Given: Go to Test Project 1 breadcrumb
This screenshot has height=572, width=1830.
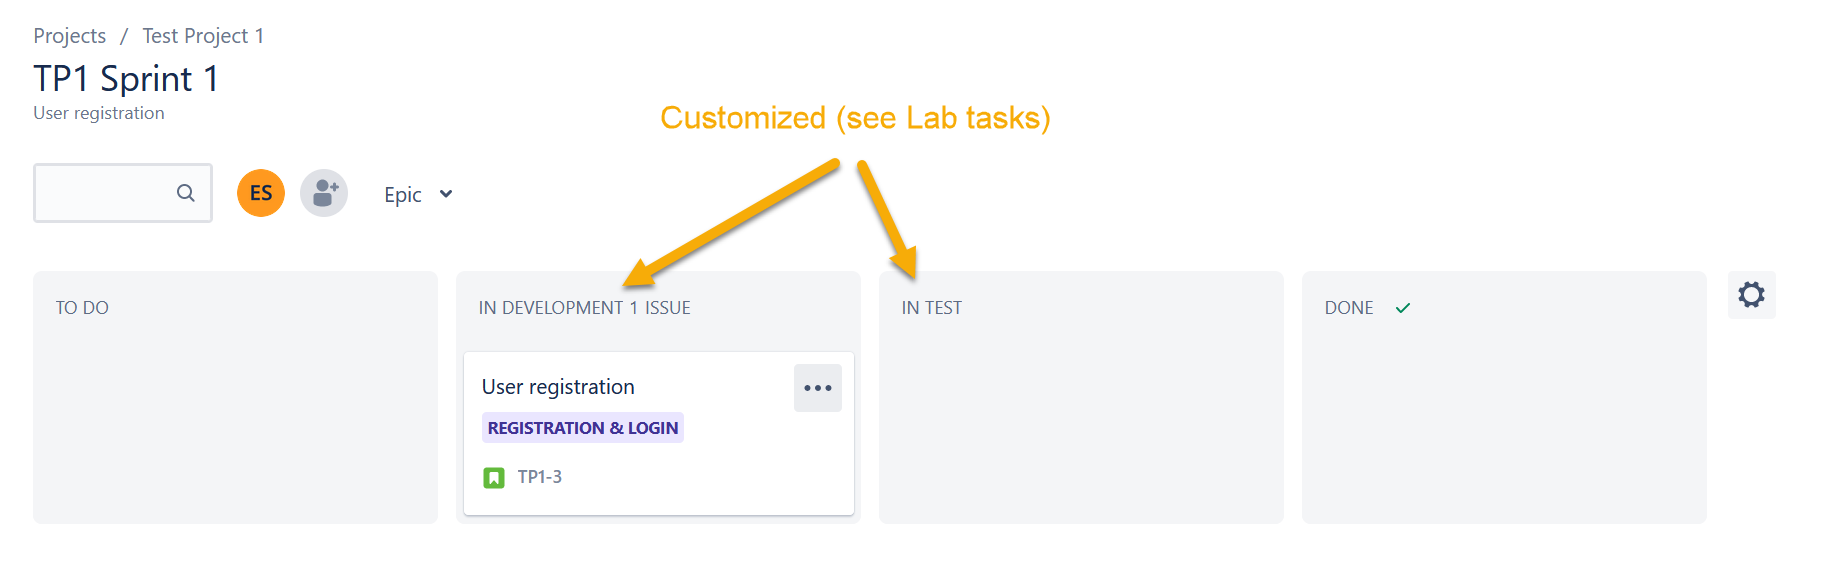Looking at the screenshot, I should point(203,36).
